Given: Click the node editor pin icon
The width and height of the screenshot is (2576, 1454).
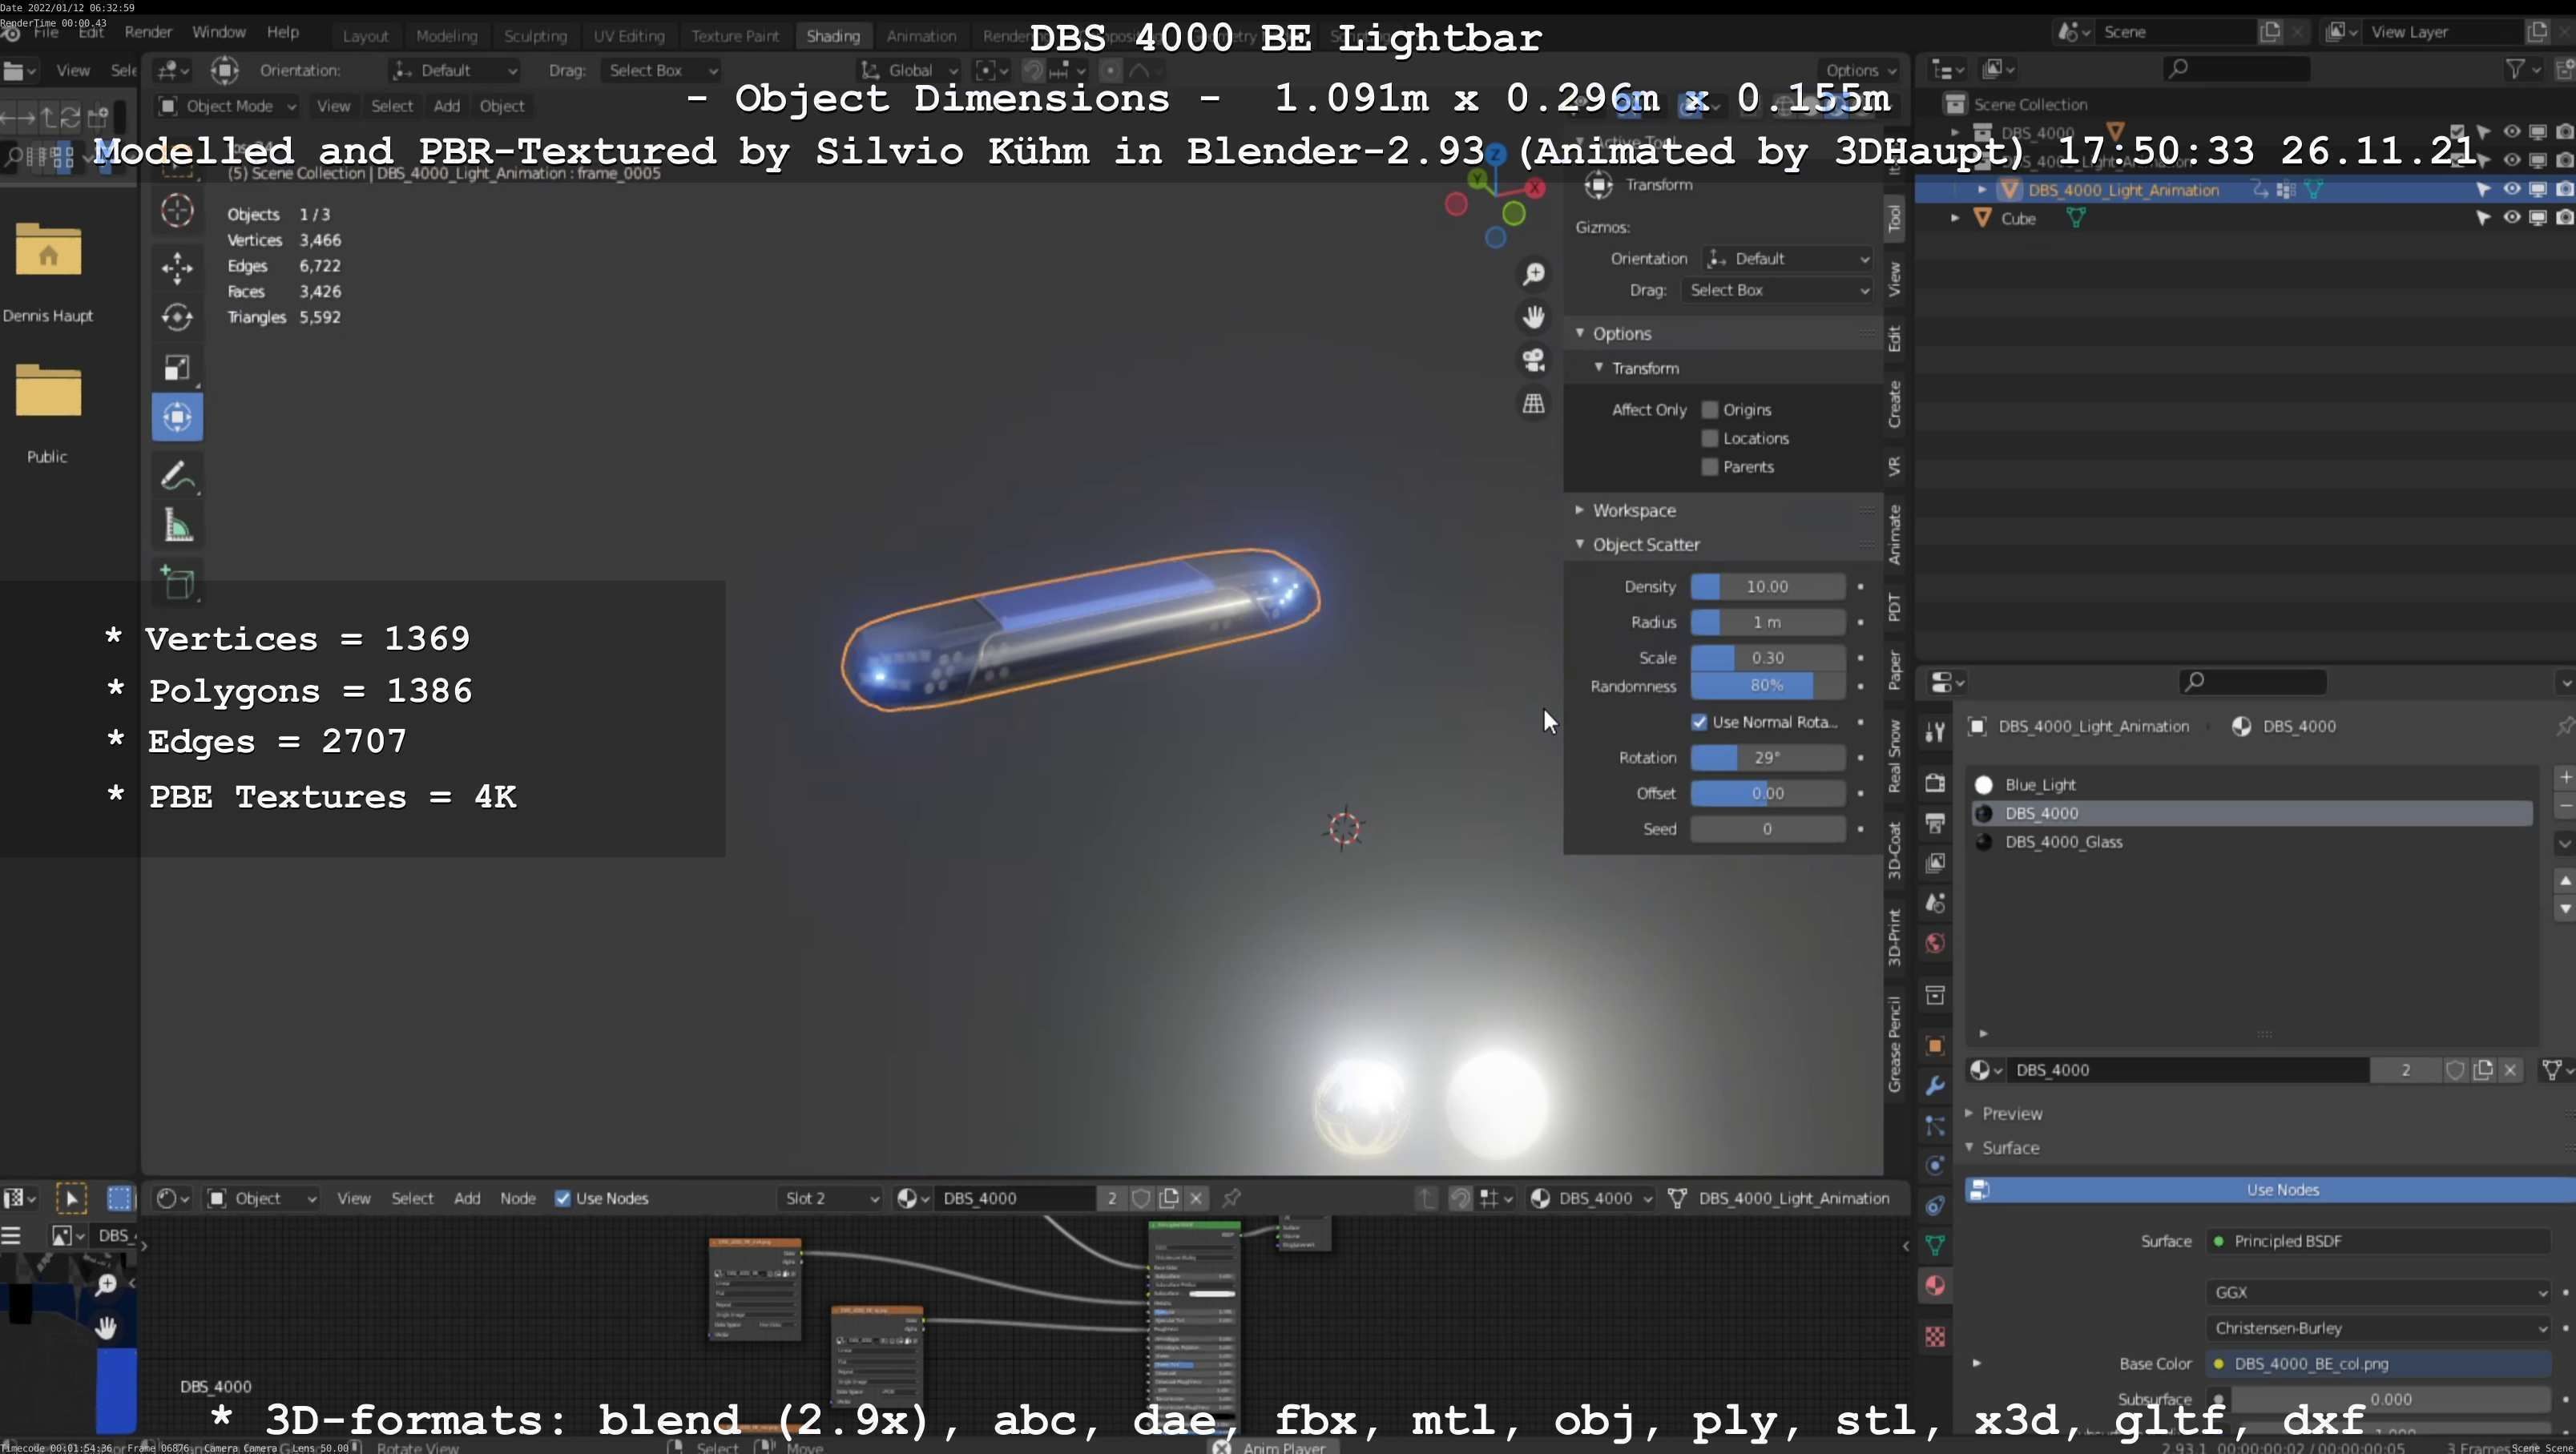Looking at the screenshot, I should (1232, 1197).
